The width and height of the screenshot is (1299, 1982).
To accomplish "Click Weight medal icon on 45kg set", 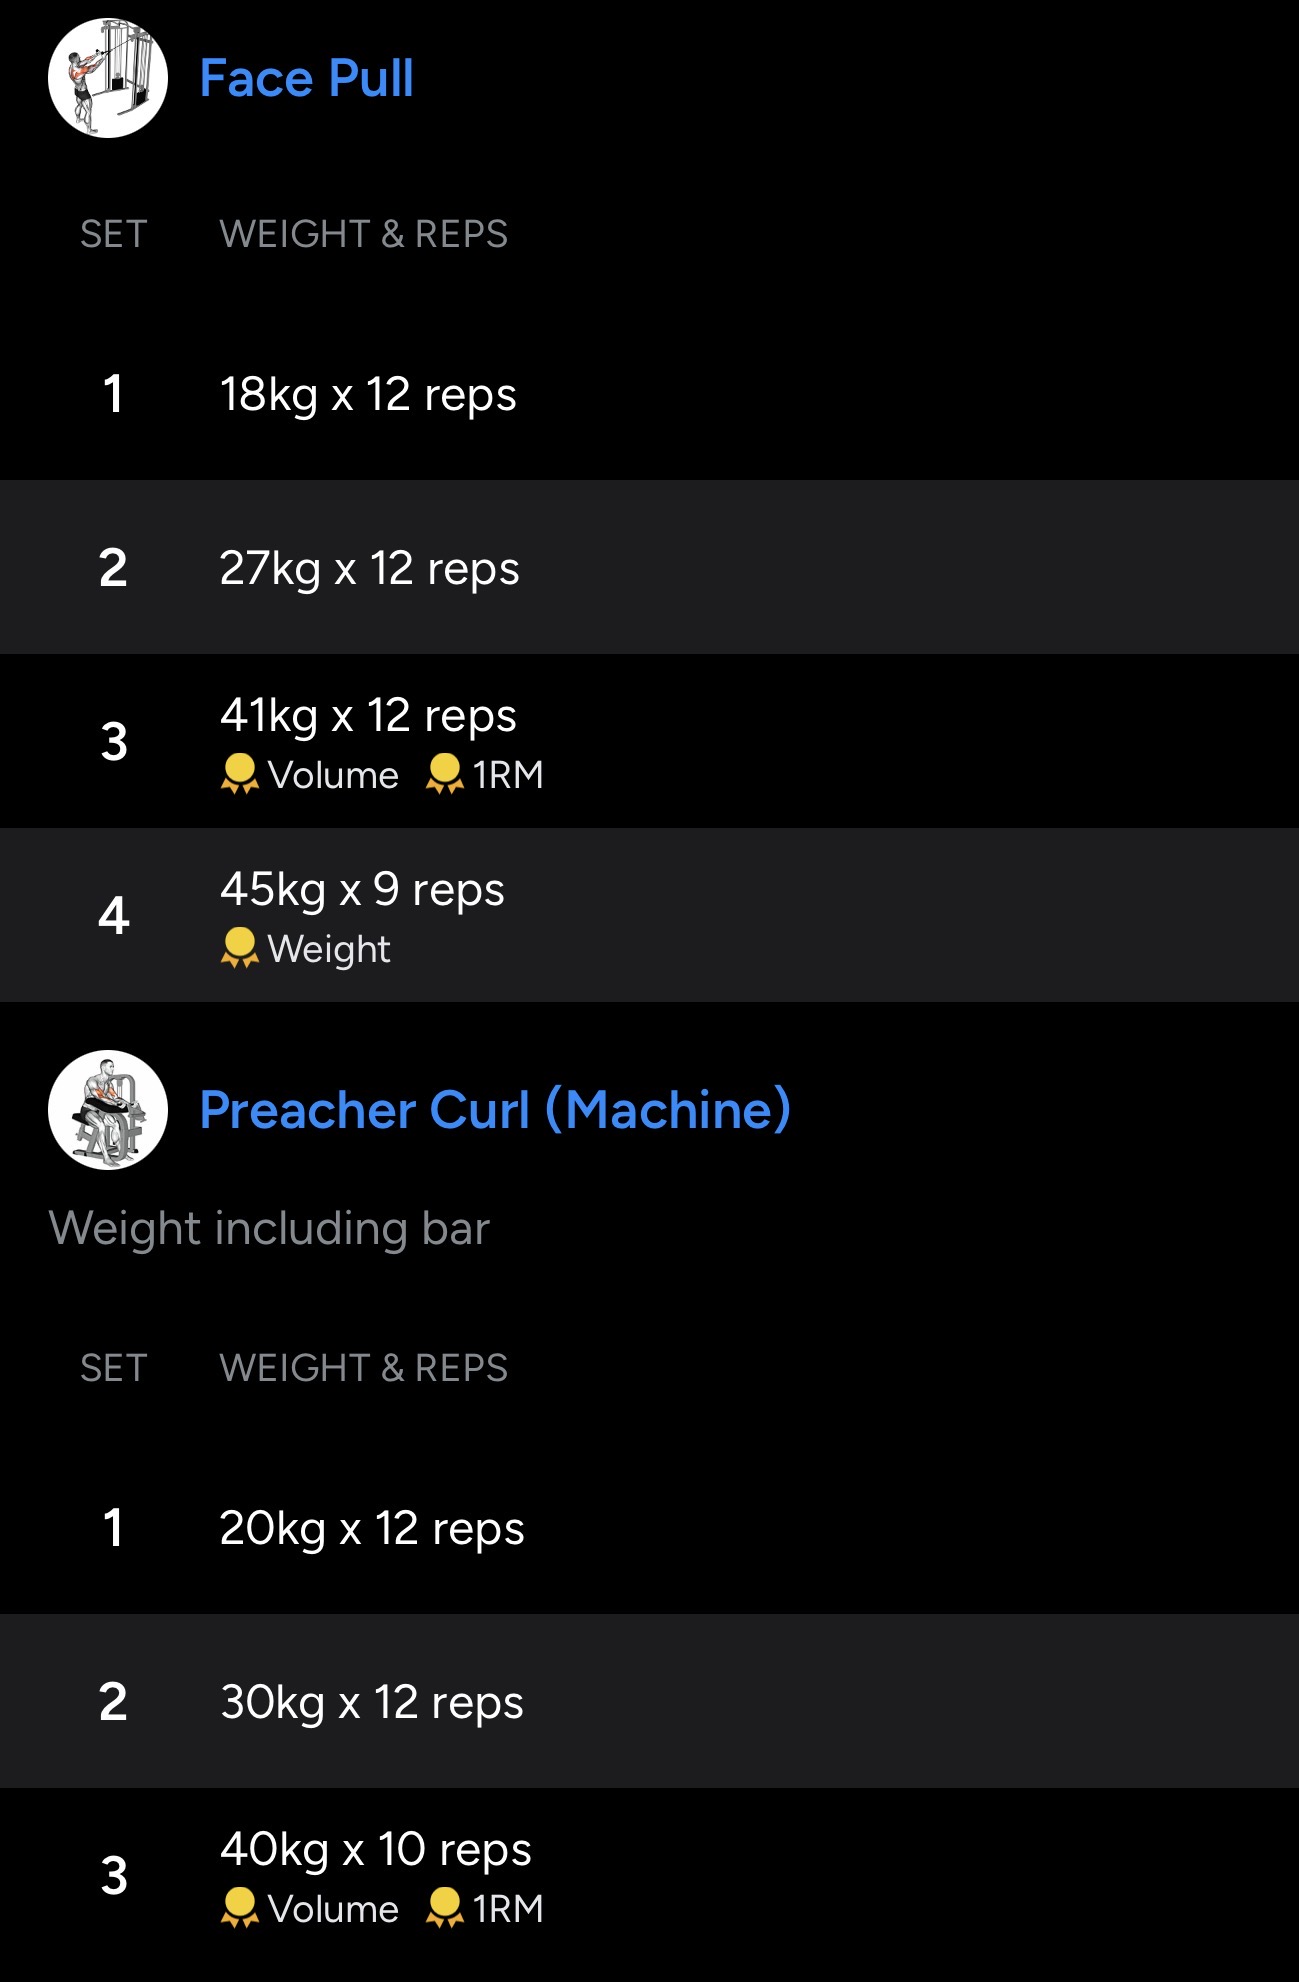I will click(x=240, y=948).
